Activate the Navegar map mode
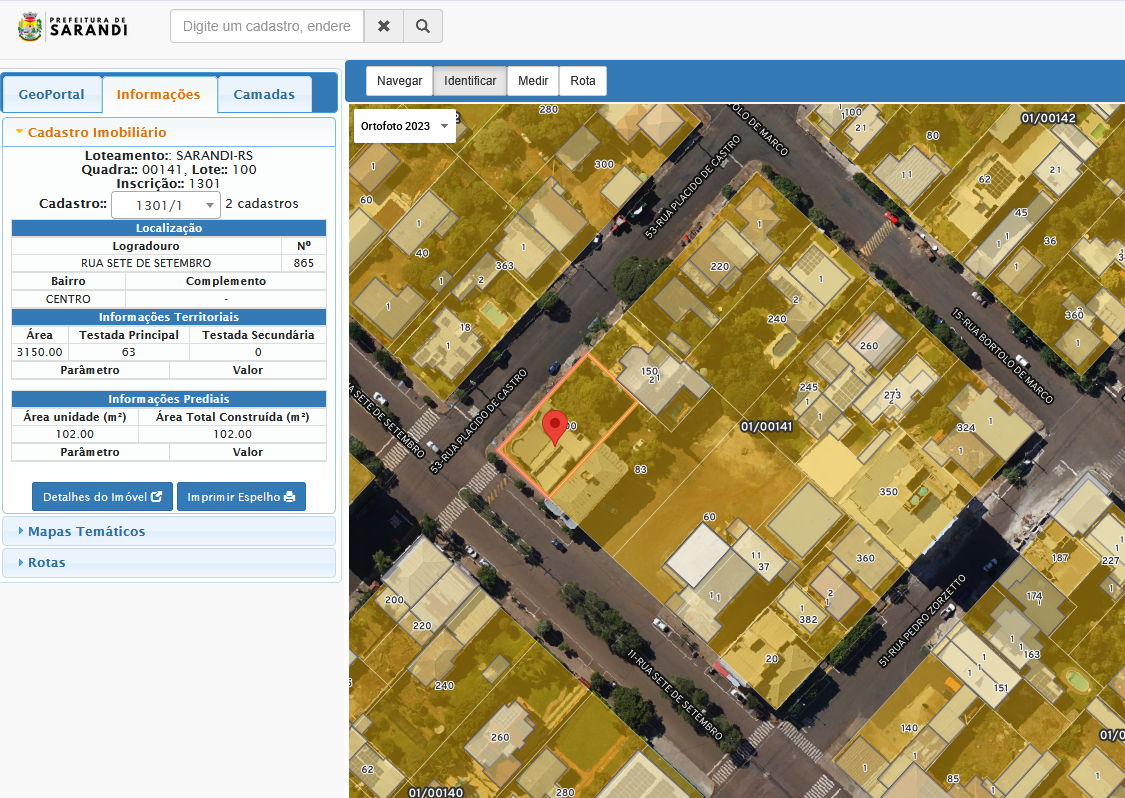1125x798 pixels. (x=400, y=81)
